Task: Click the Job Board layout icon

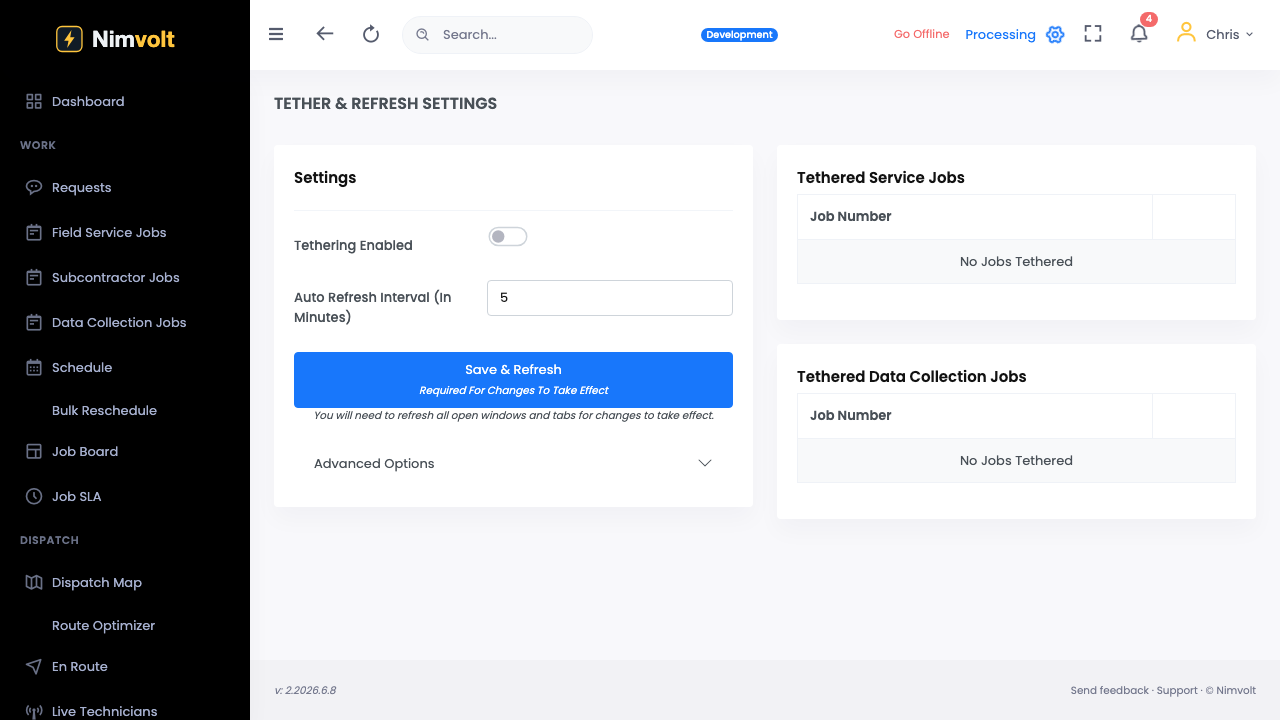Action: tap(34, 451)
